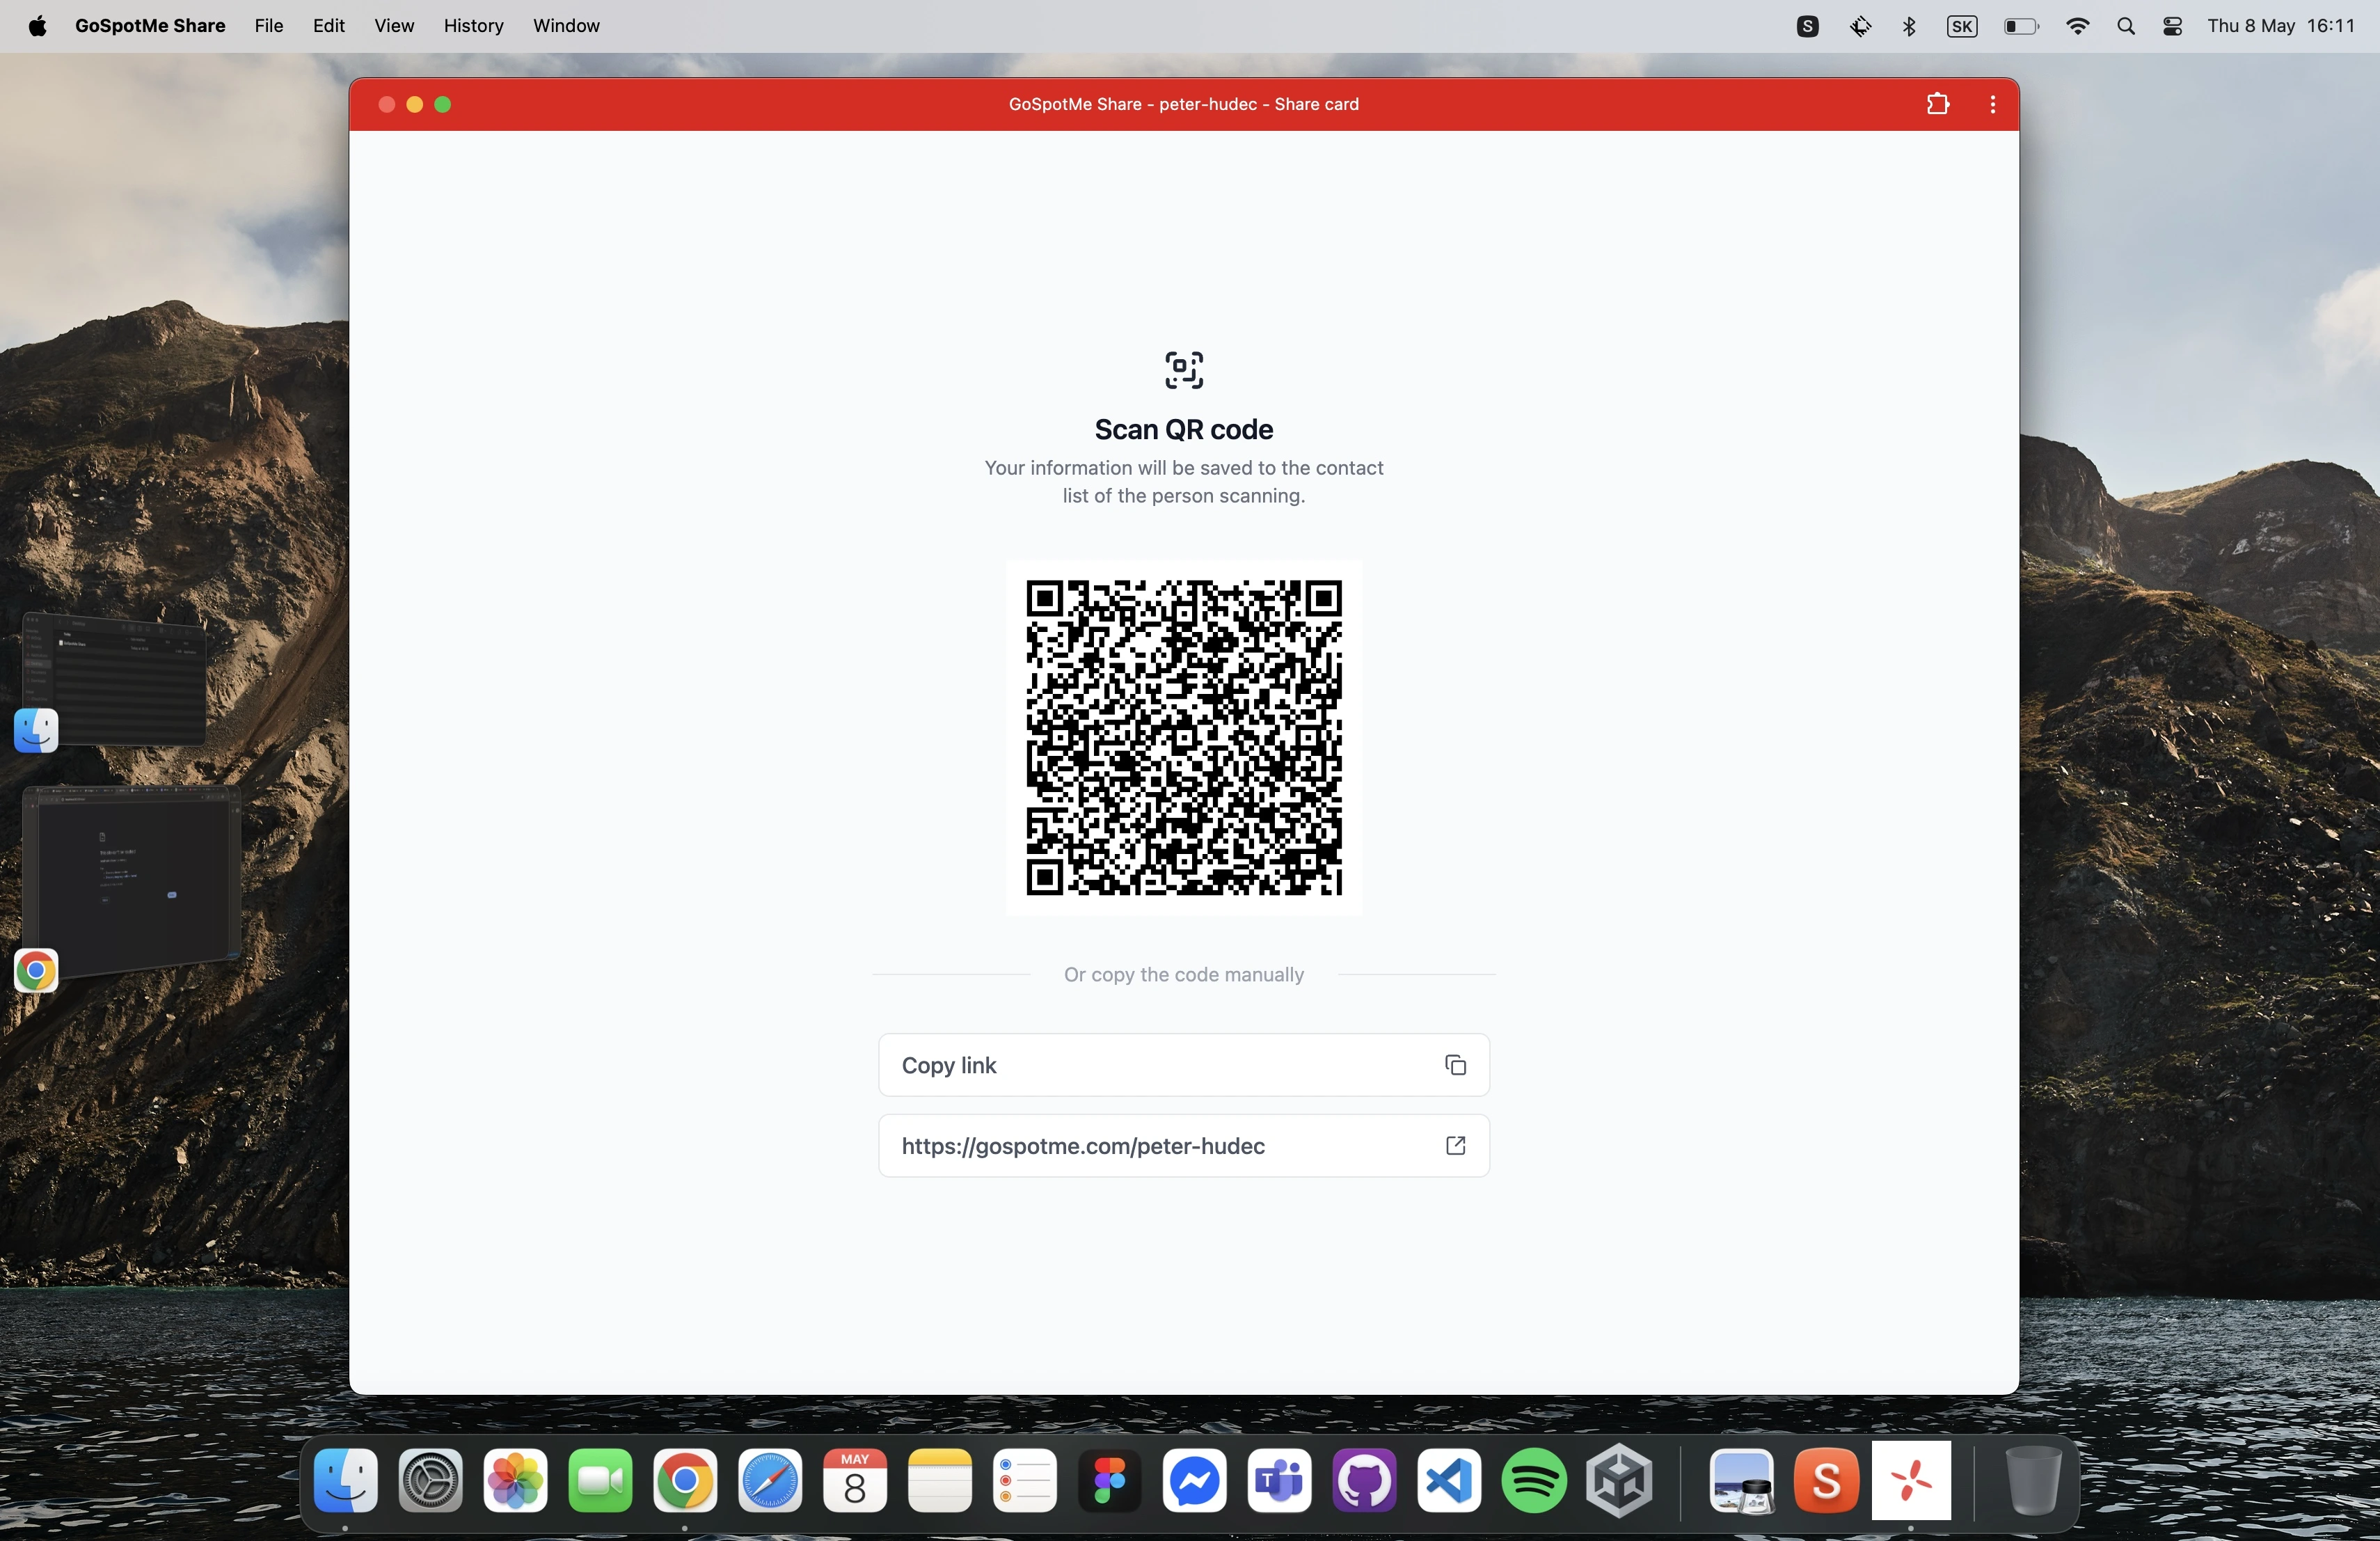This screenshot has height=1541, width=2380.
Task: Open Visual Studio Code from the Dock
Action: (x=1449, y=1480)
